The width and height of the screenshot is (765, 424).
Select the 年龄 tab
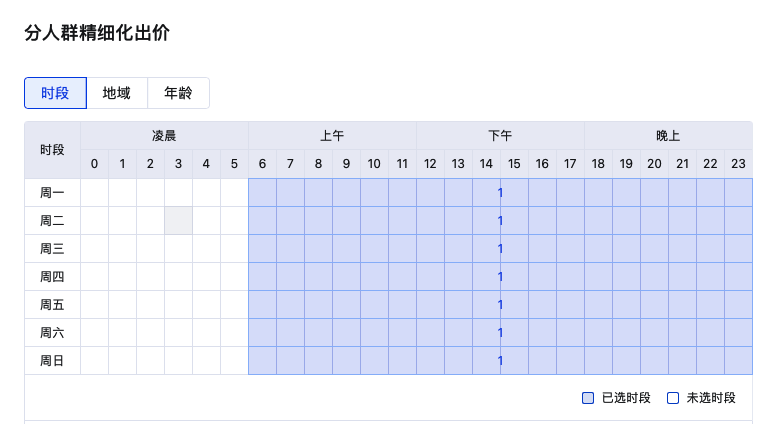tap(178, 93)
